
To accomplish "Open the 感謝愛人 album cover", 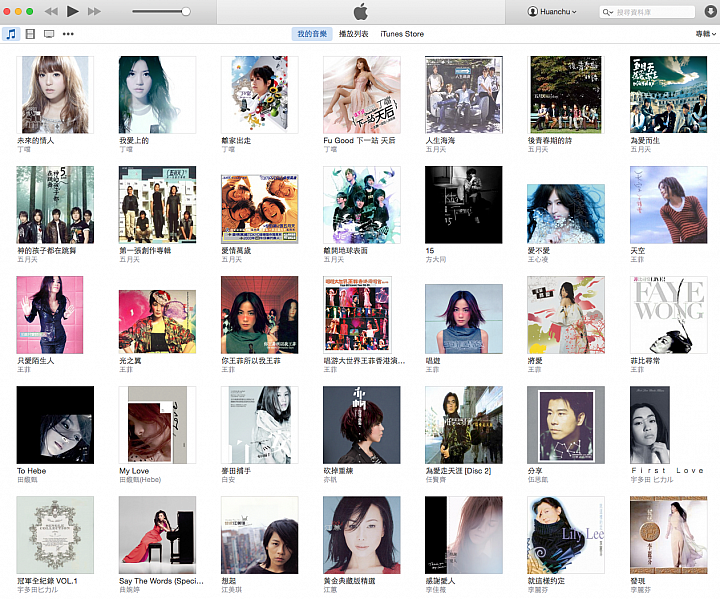I will (464, 535).
